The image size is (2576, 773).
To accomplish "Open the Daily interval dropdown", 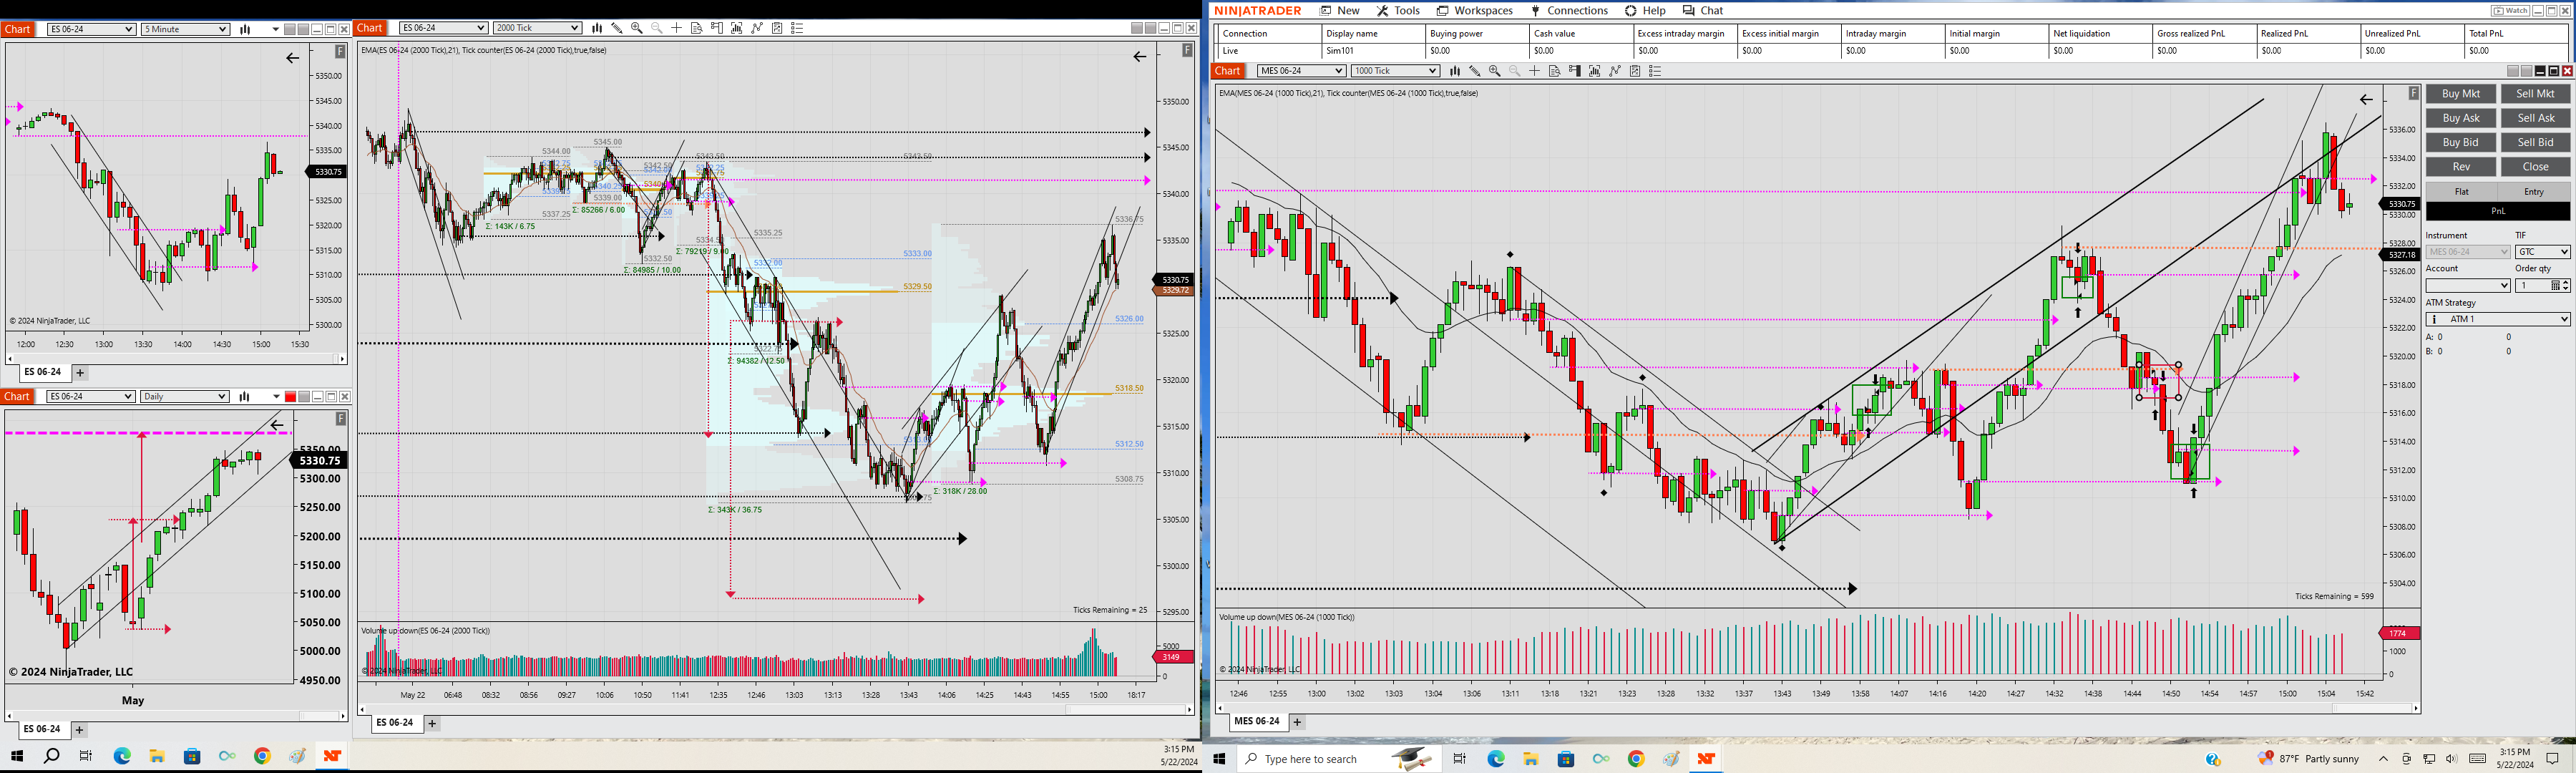I will [185, 397].
